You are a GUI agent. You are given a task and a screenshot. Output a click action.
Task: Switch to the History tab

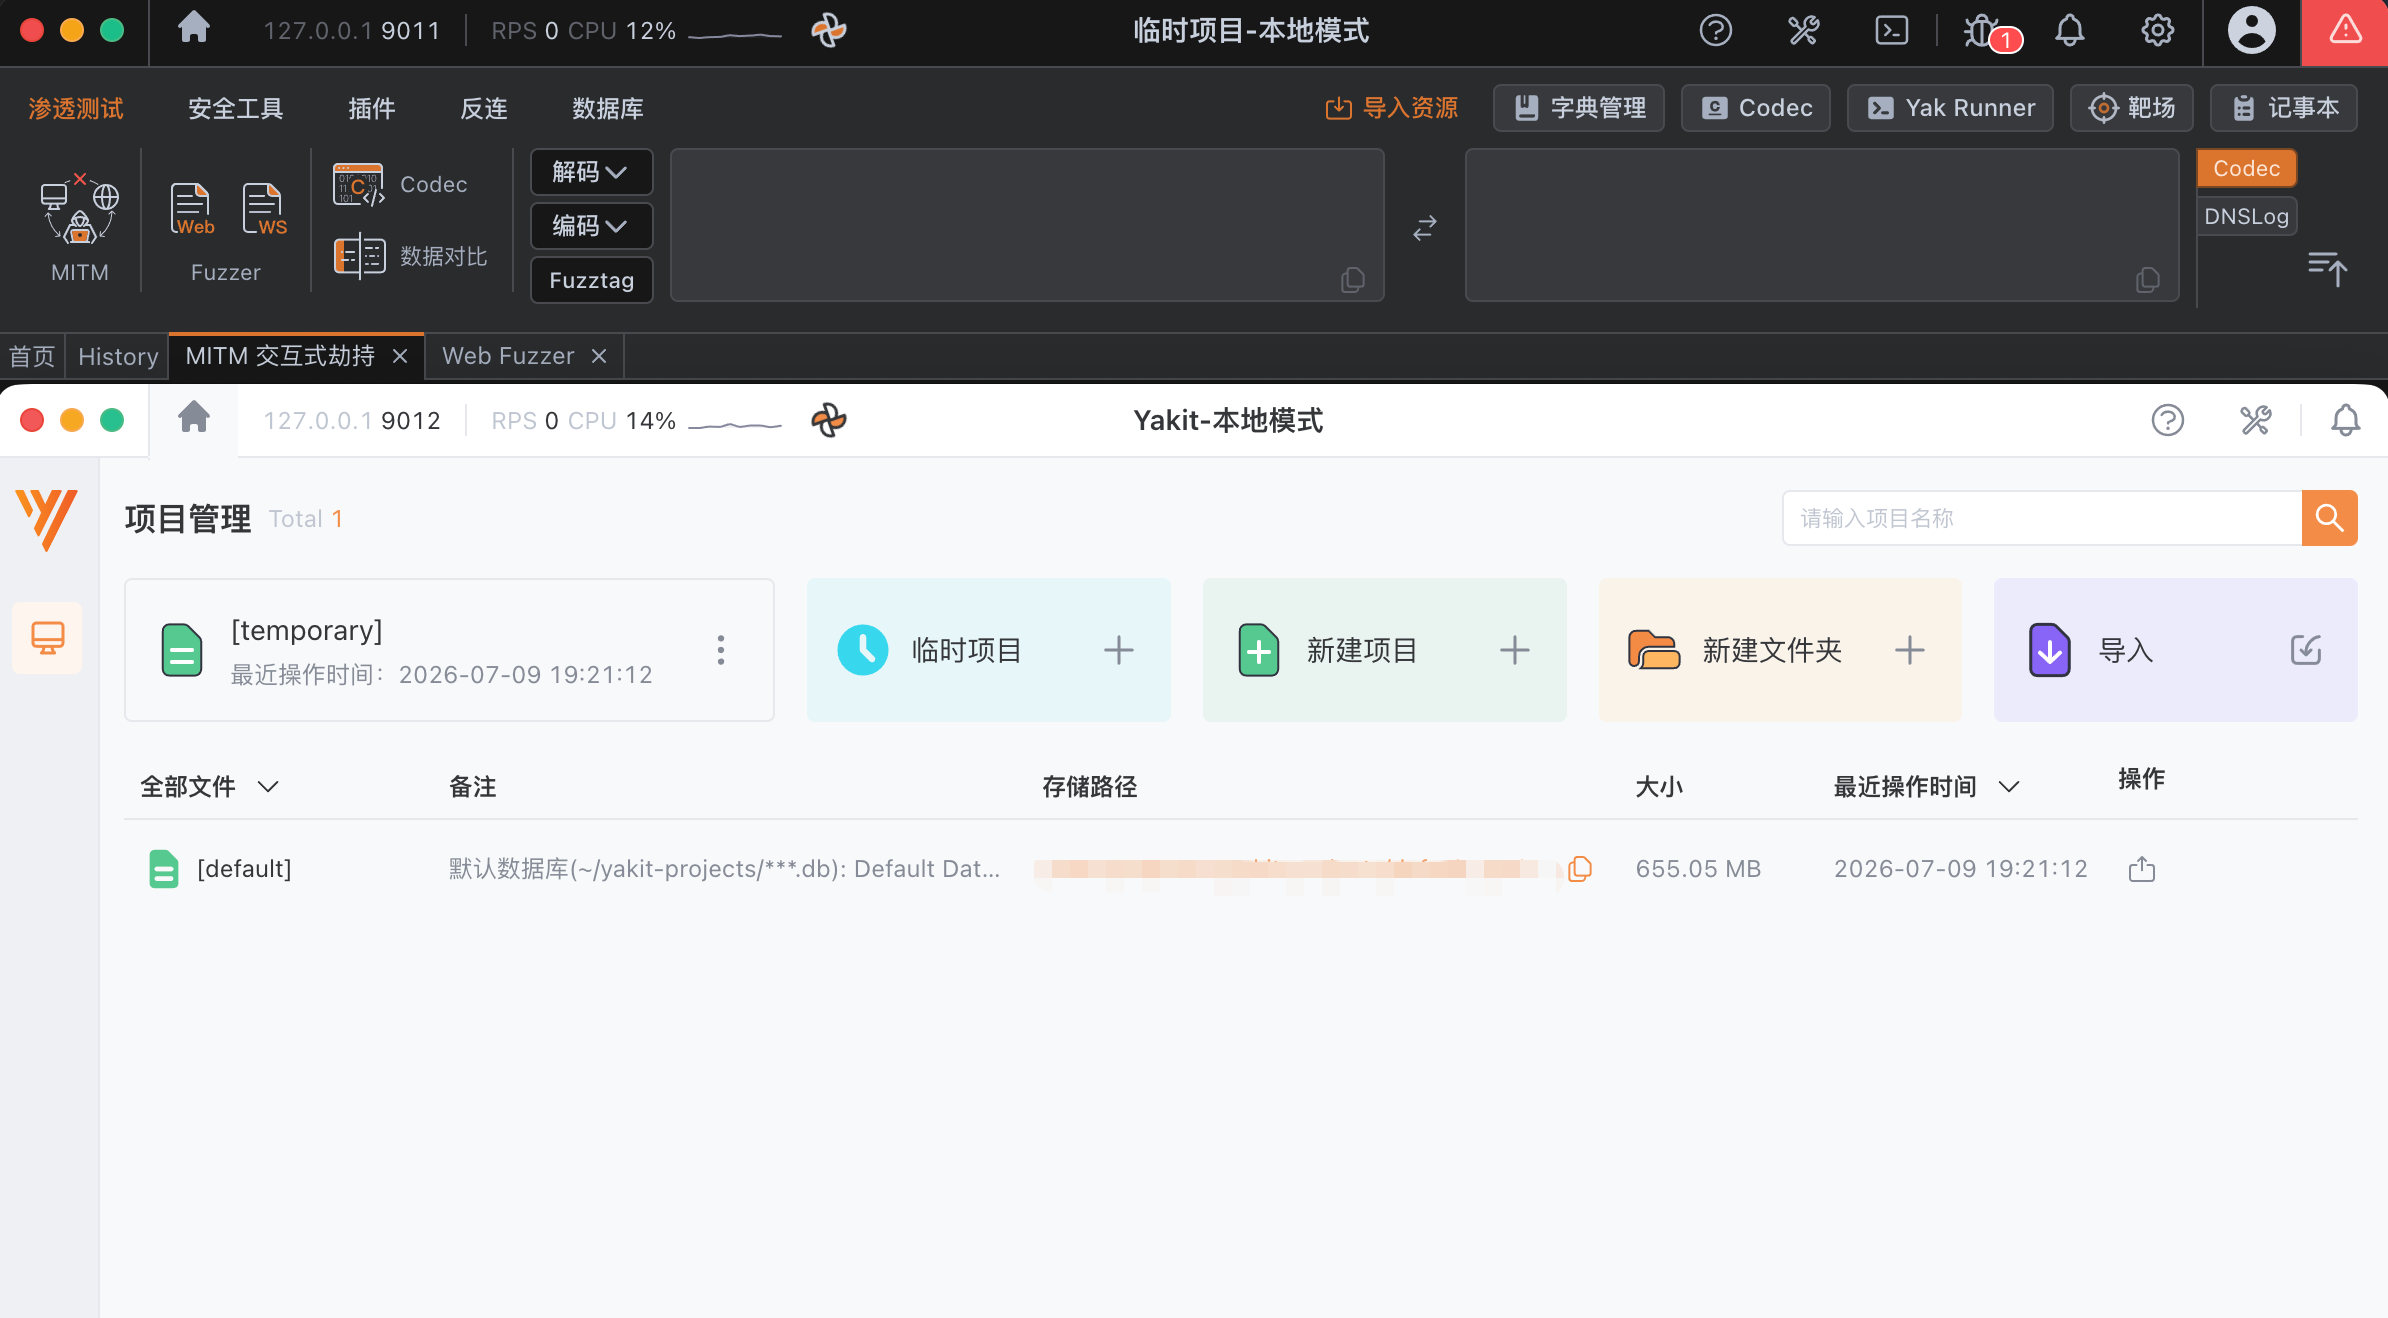point(118,356)
